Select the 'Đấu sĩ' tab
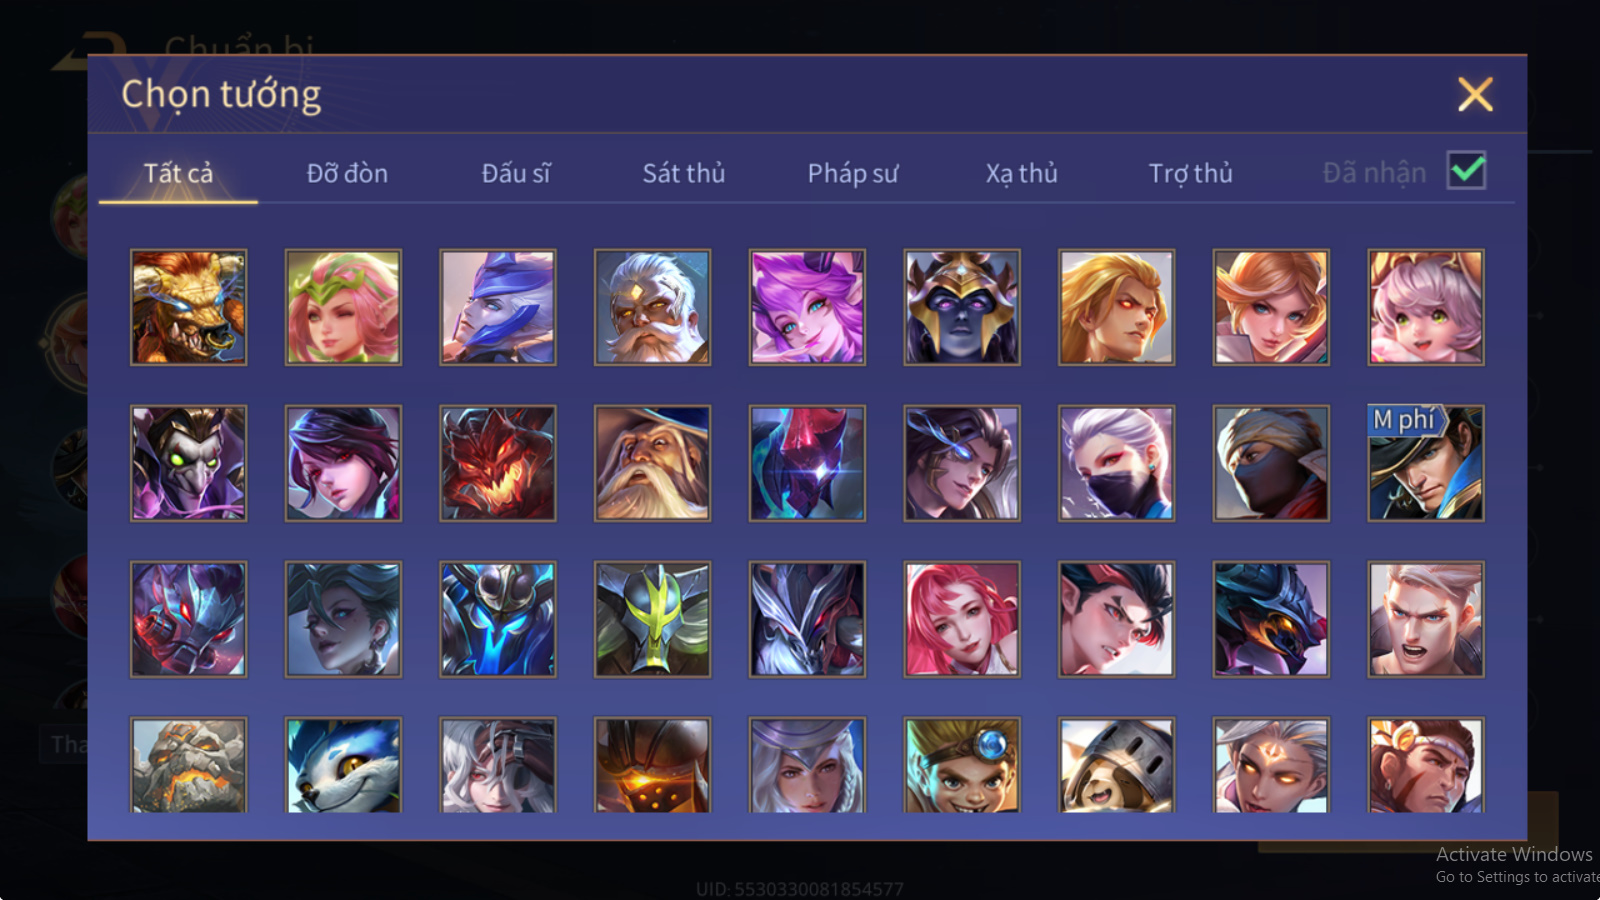1600x900 pixels. [x=516, y=173]
